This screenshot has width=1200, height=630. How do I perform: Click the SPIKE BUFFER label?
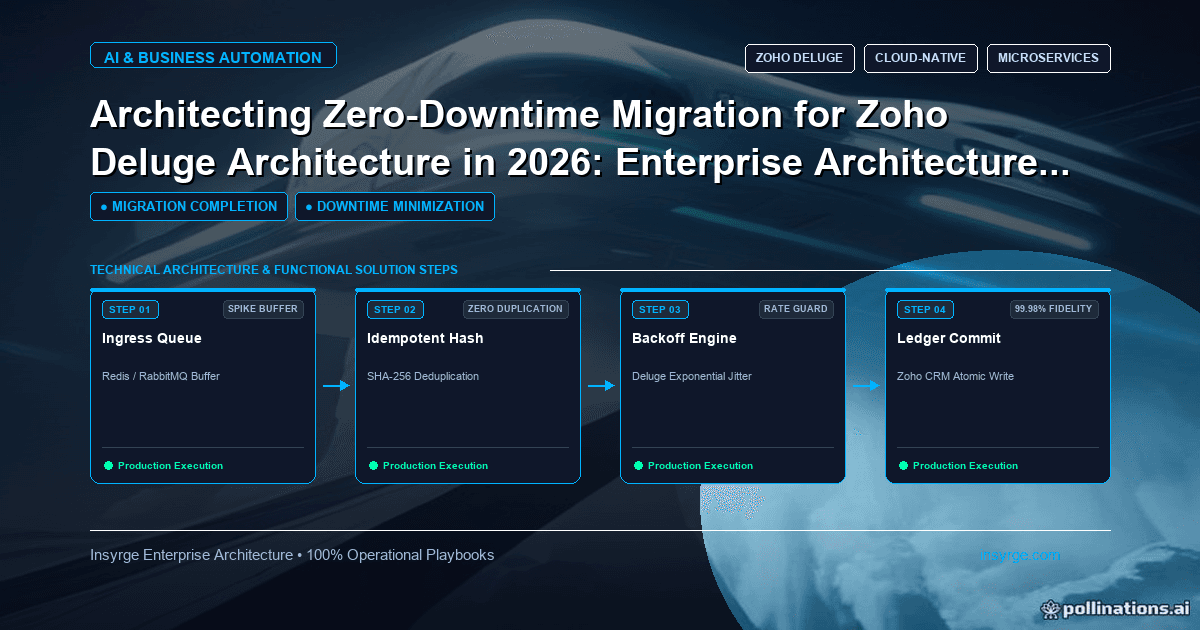coord(263,309)
